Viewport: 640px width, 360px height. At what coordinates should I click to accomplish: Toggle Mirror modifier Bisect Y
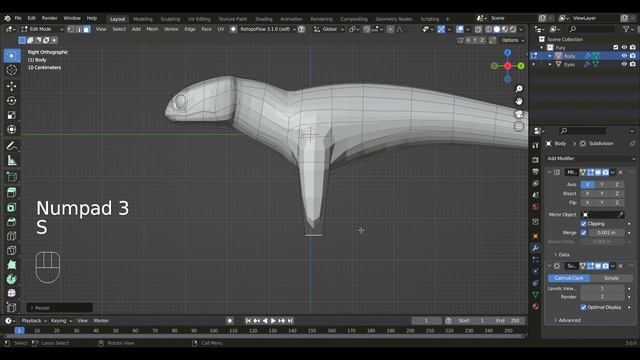point(602,193)
